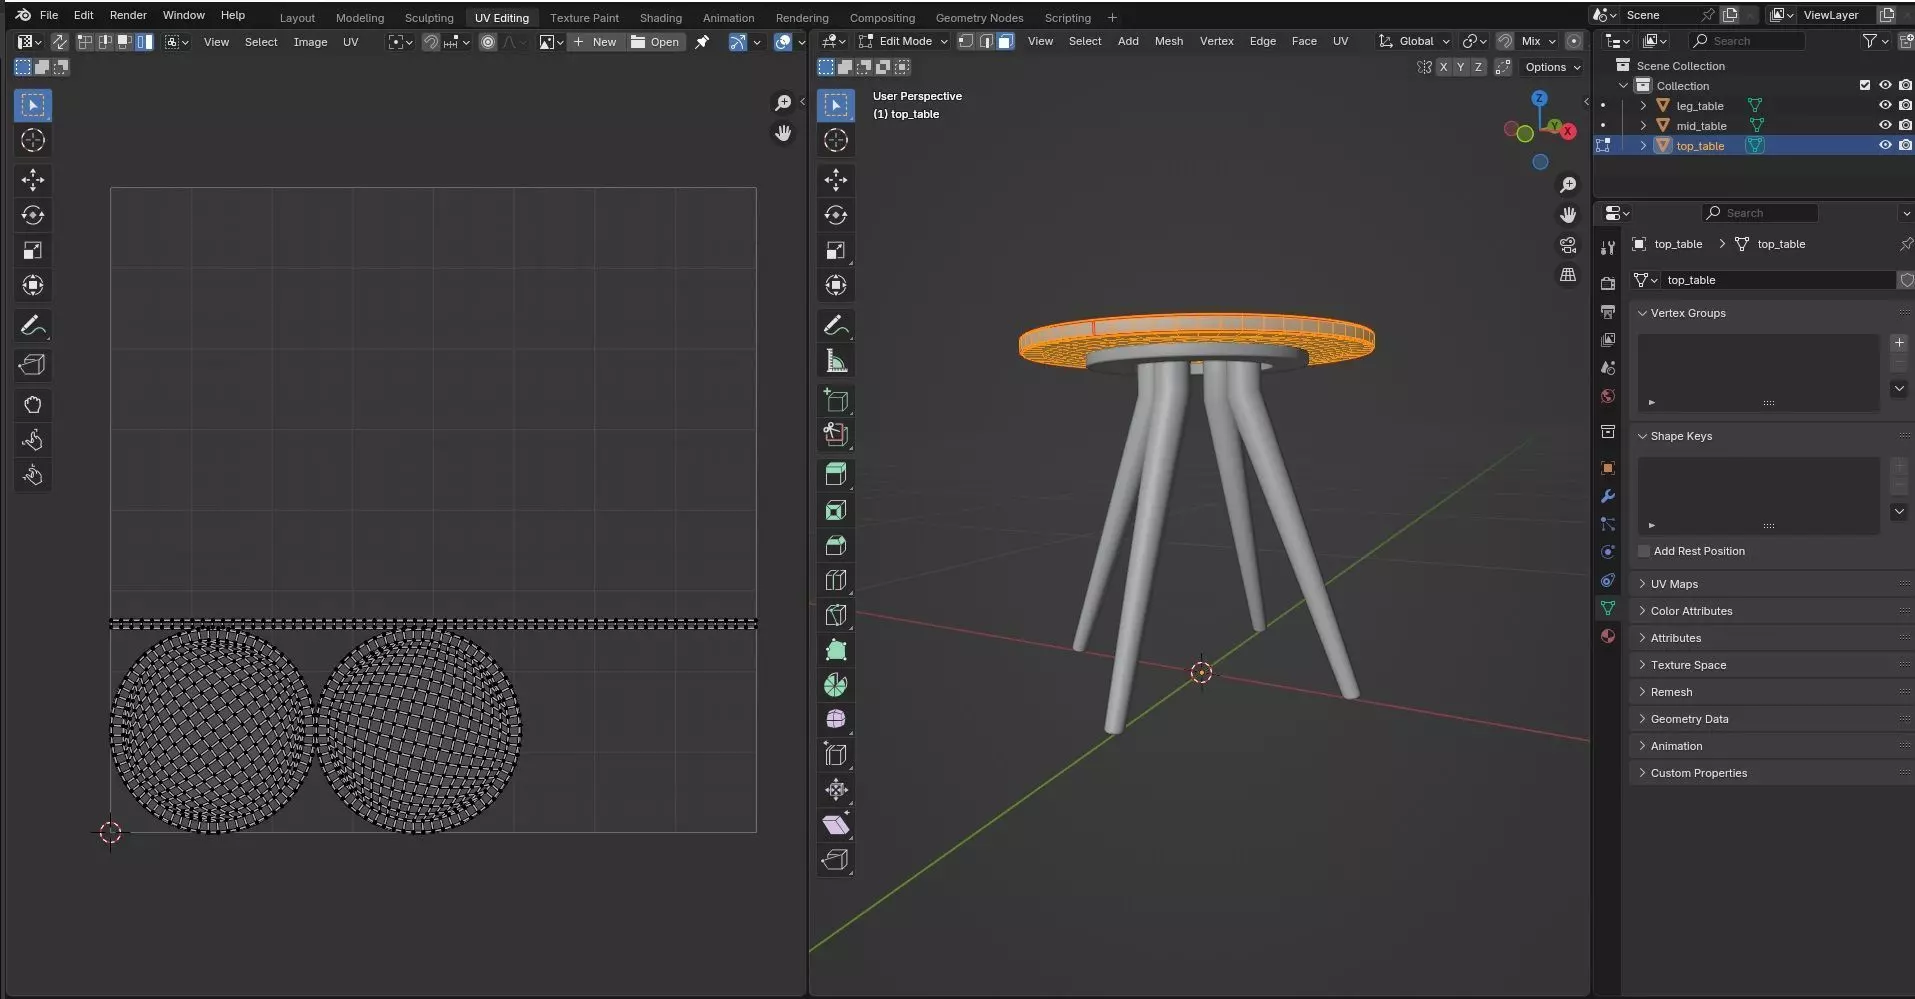Disable leg_table in renders
This screenshot has height=999, width=1915.
click(1905, 105)
